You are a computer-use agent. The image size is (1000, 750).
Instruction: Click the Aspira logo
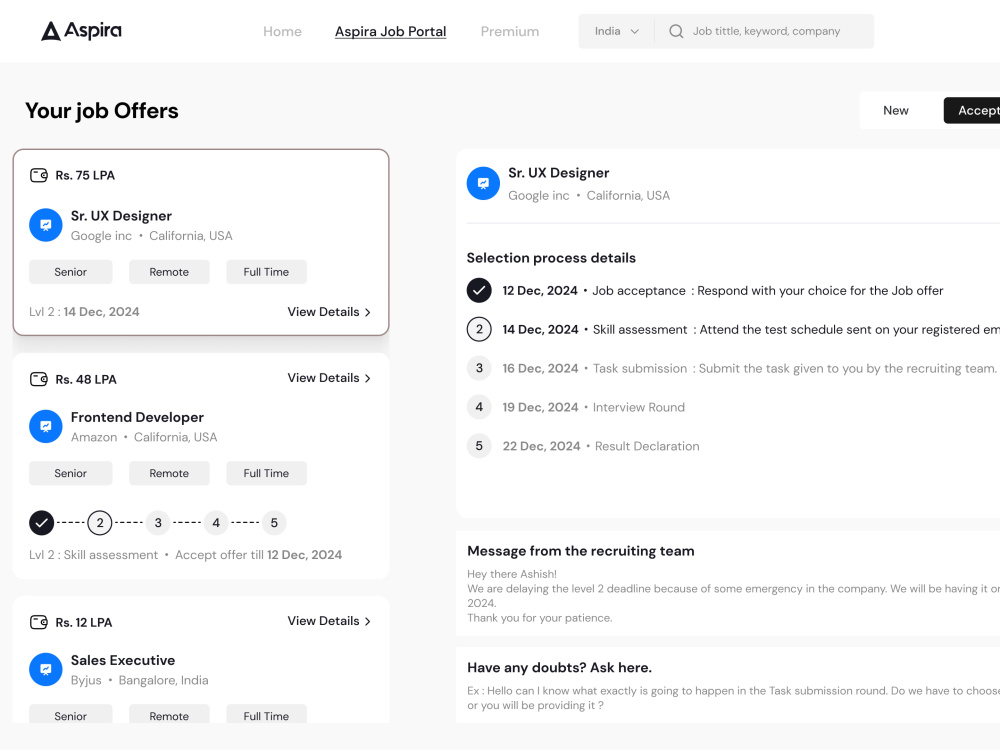[x=81, y=31]
